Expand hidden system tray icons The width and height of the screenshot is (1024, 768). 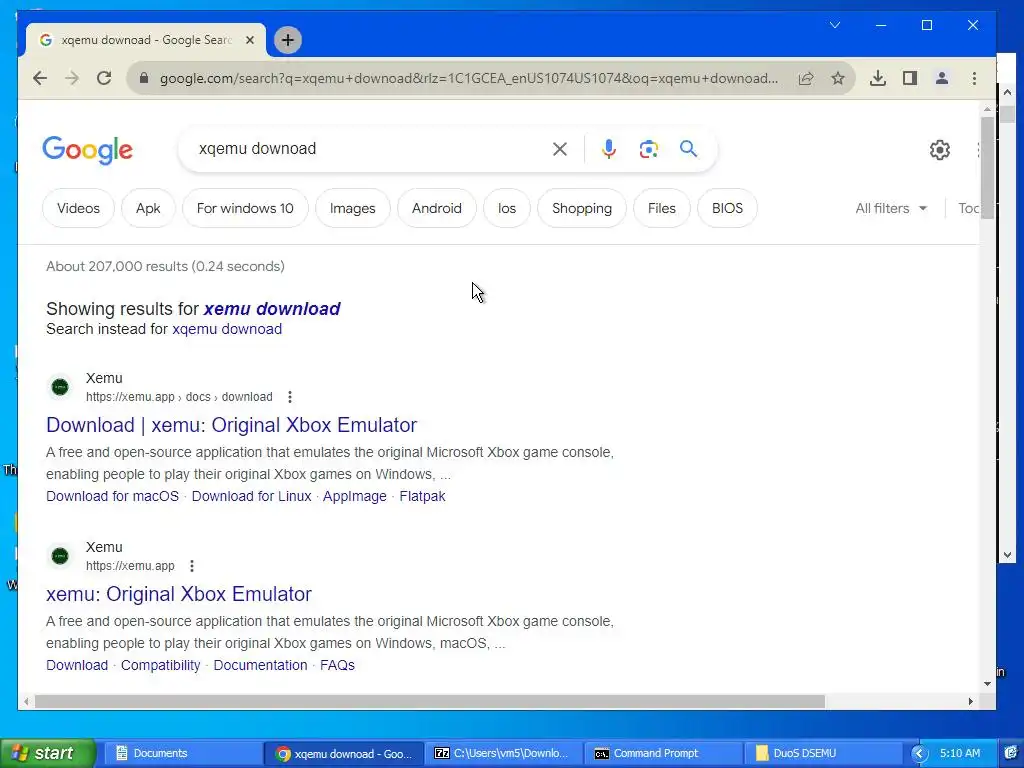919,754
